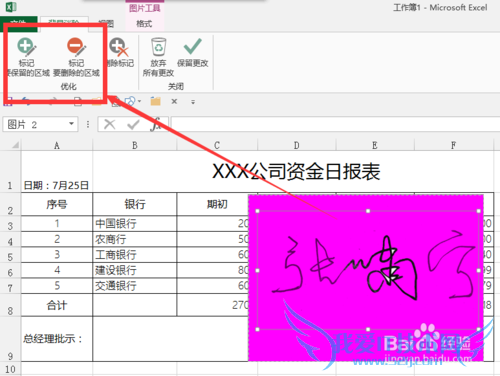Viewport: 500px width, 376px height.
Task: Click the 总经理批示： cell
Action: tap(57, 339)
